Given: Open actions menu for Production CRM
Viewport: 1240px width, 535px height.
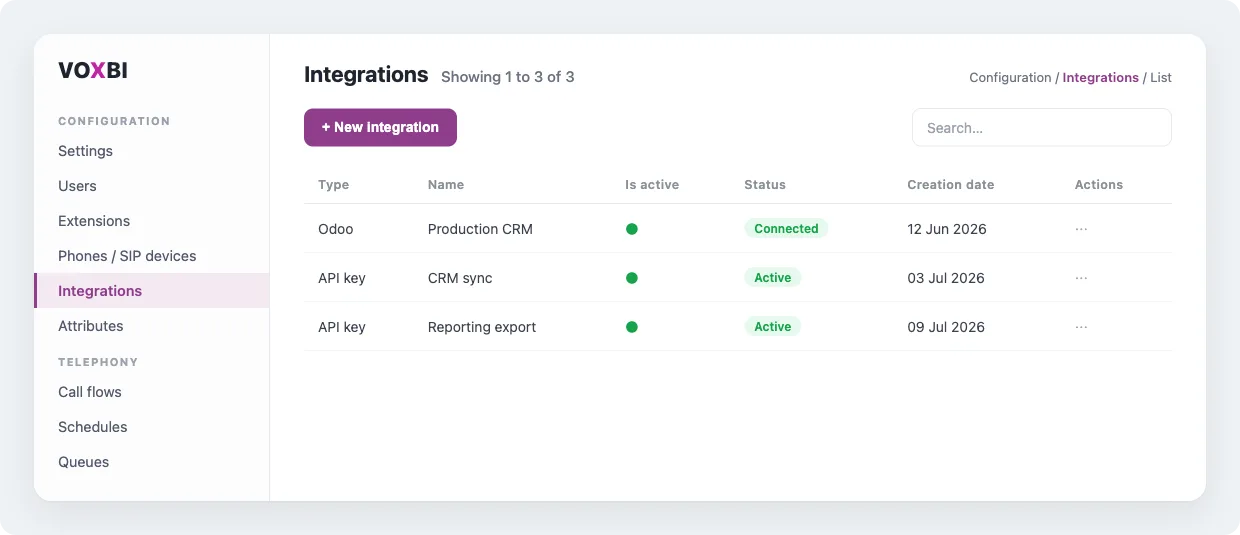Looking at the screenshot, I should (x=1081, y=229).
